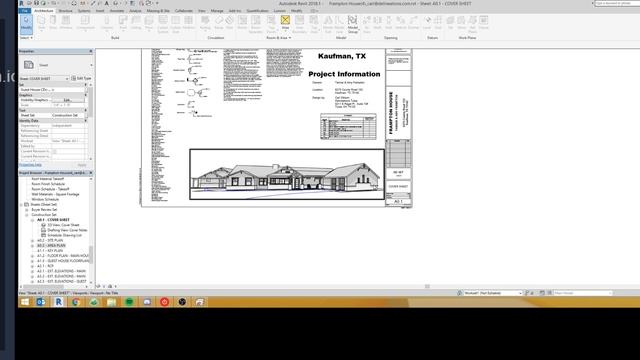Select the Railing tool in Circulation panel
The image size is (640, 360).
pyautogui.click(x=205, y=23)
